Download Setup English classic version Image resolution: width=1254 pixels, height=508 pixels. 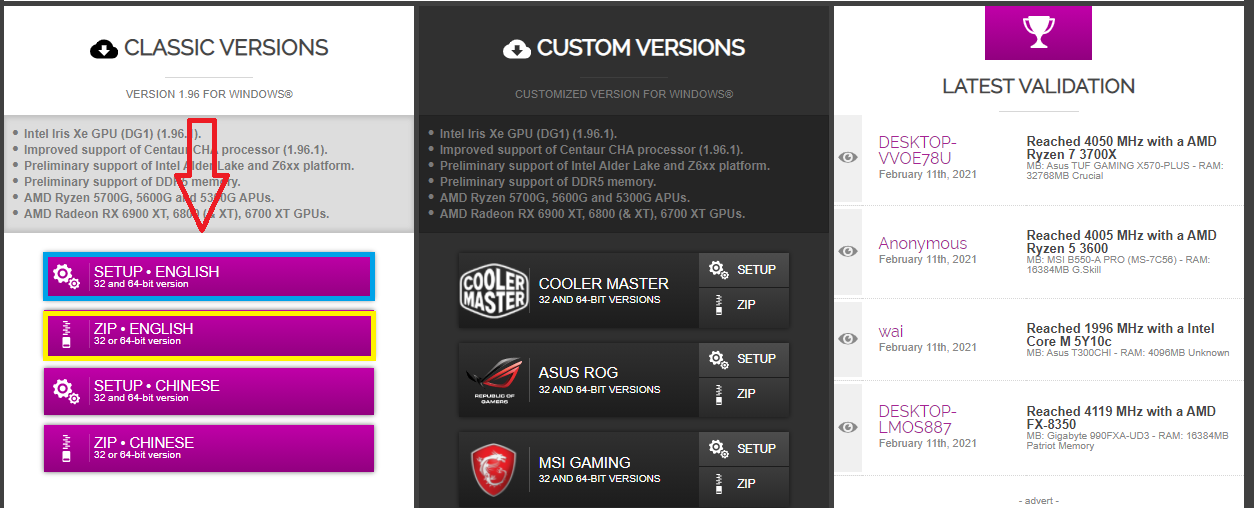pyautogui.click(x=209, y=277)
